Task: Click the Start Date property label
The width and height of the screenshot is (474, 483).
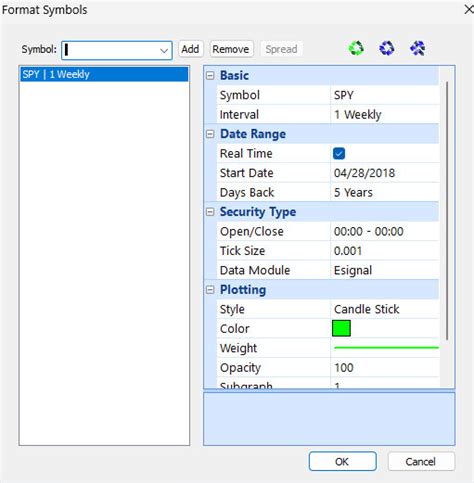Action: 246,173
